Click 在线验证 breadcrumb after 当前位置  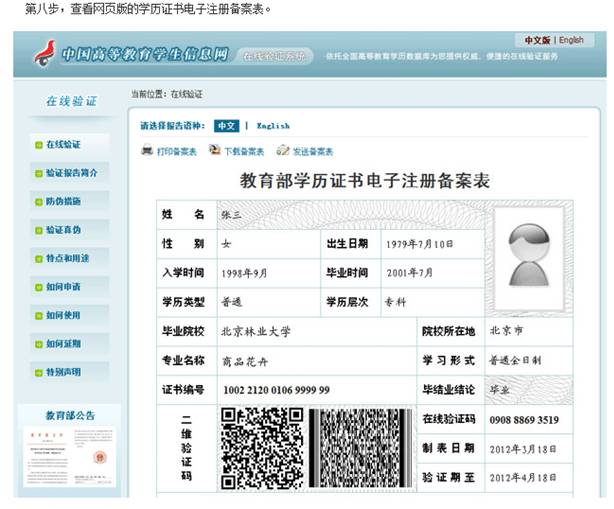[x=186, y=94]
